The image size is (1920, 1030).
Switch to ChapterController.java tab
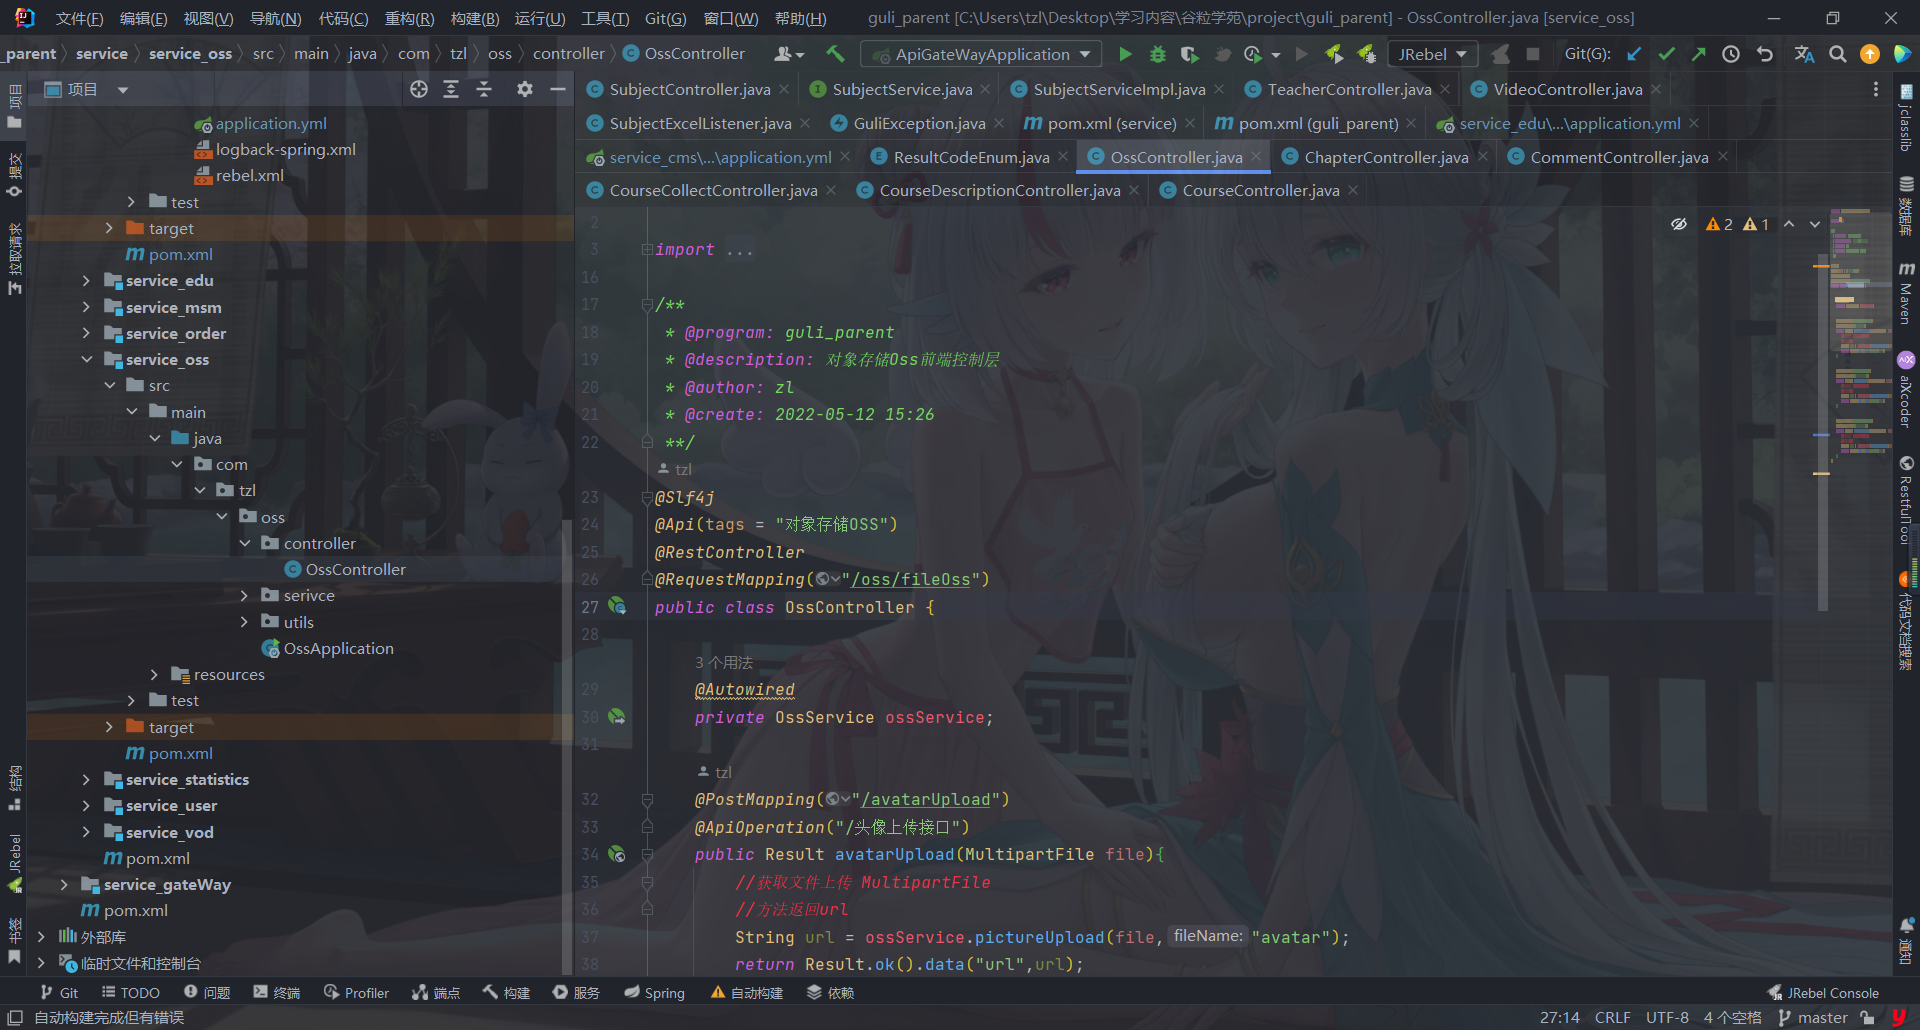click(x=1385, y=157)
